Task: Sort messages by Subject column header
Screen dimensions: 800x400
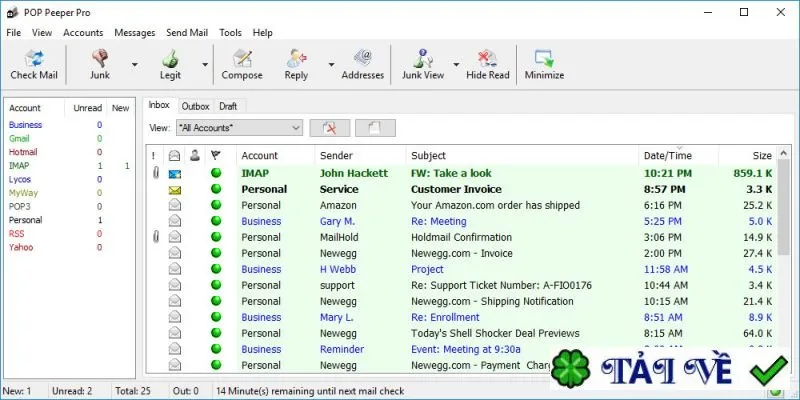Action: pyautogui.click(x=522, y=156)
